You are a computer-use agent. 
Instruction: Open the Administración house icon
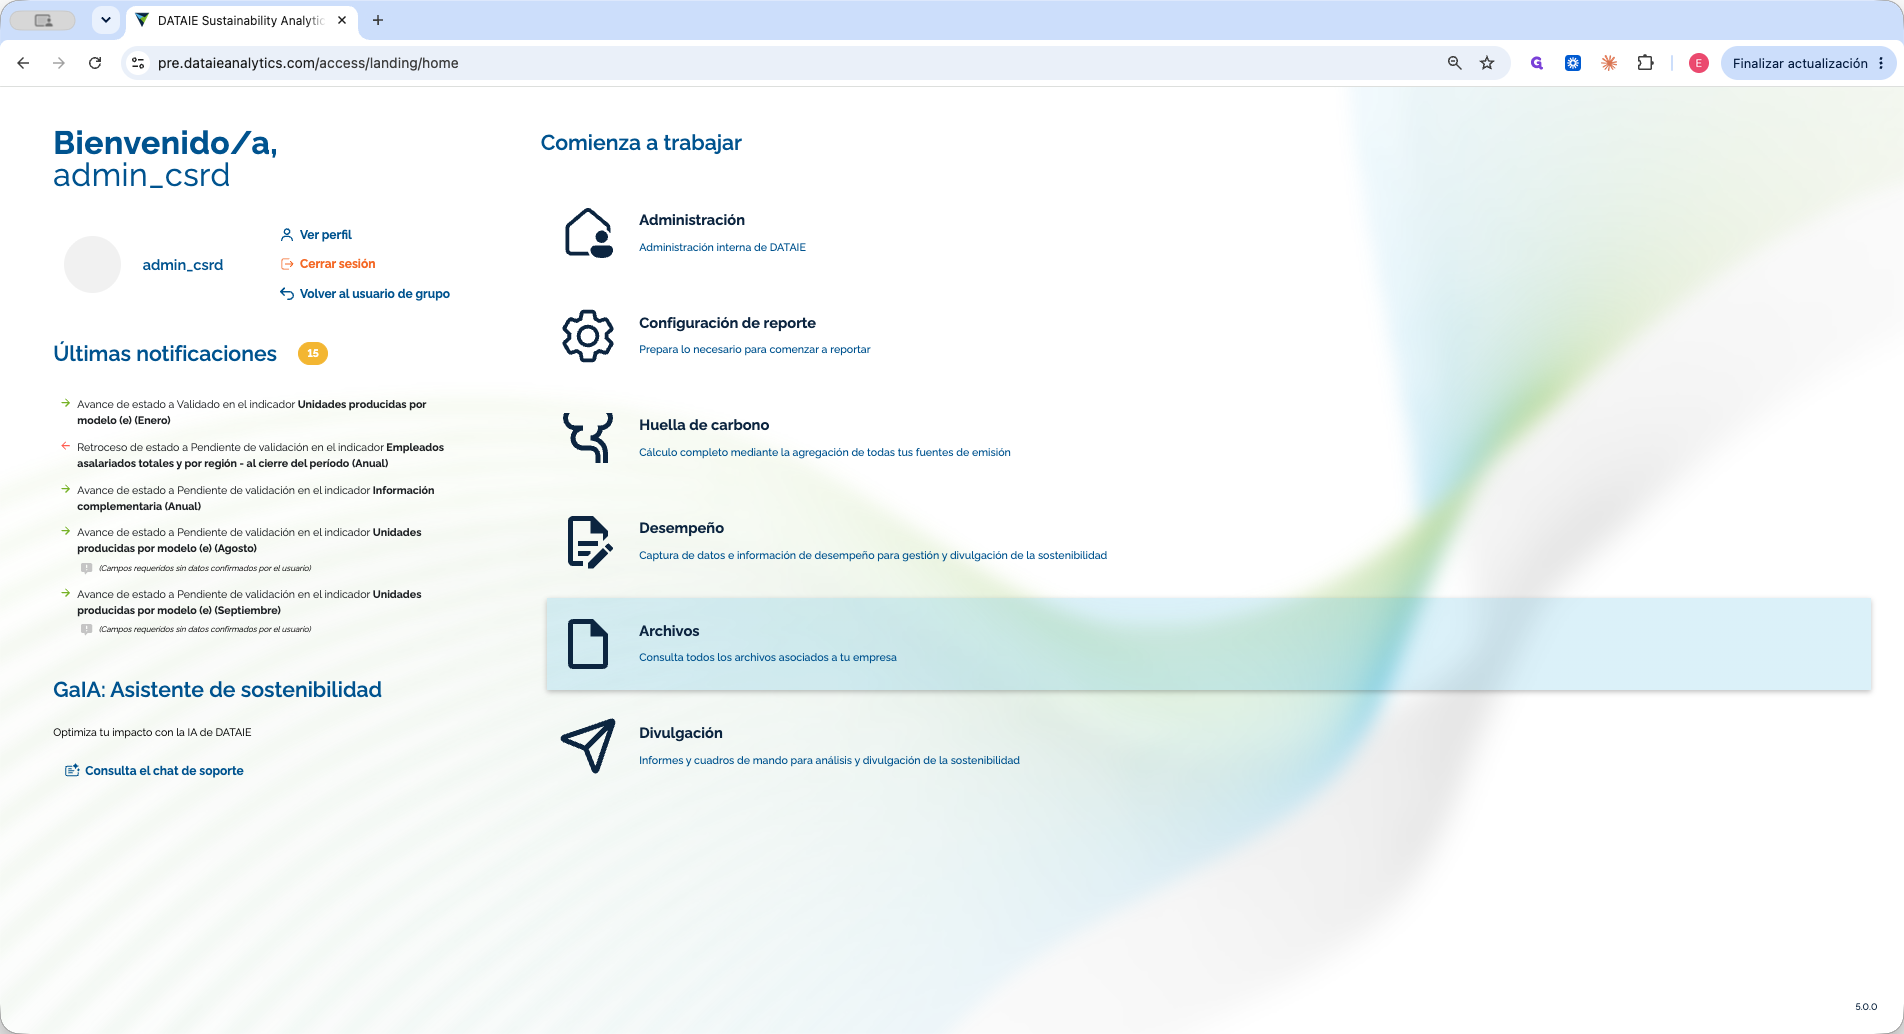(x=588, y=233)
